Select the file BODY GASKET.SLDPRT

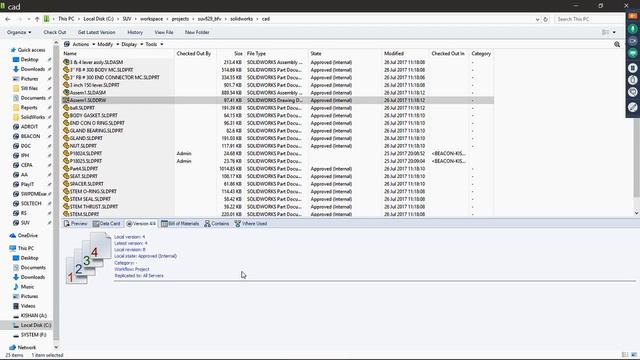[93, 116]
